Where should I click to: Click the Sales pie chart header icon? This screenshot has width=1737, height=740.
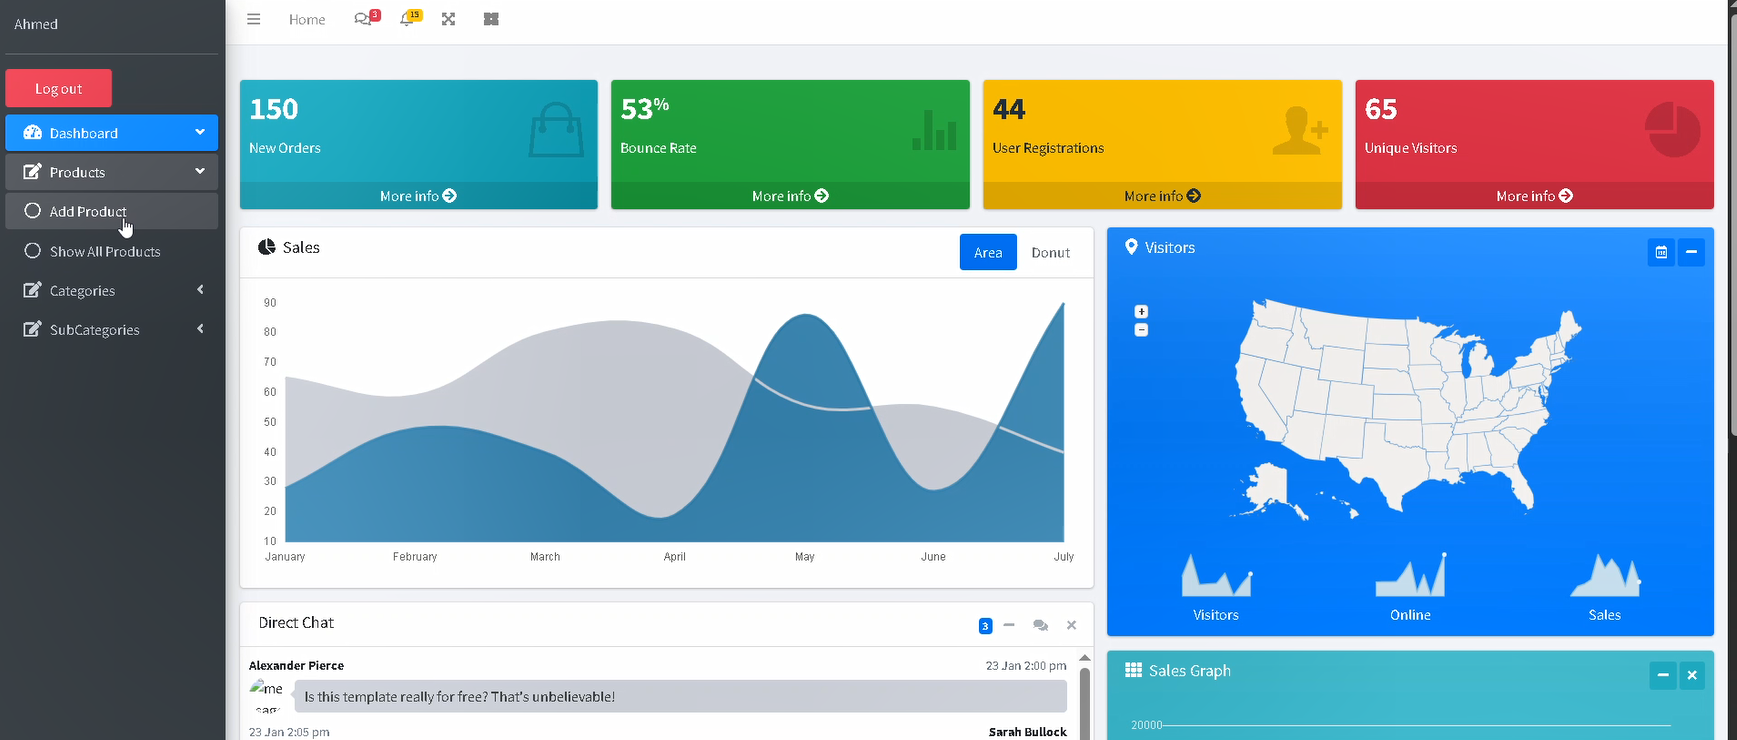[266, 247]
